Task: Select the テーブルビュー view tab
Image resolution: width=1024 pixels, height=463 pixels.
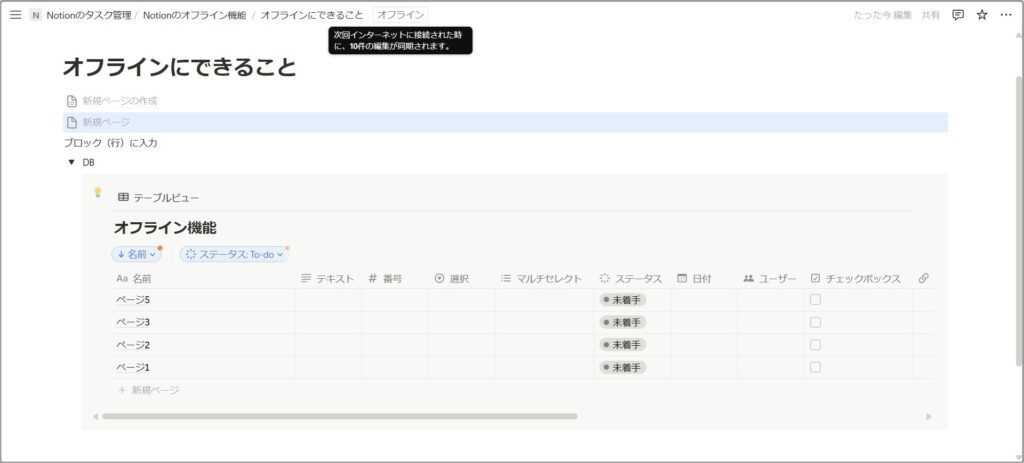Action: pos(159,197)
